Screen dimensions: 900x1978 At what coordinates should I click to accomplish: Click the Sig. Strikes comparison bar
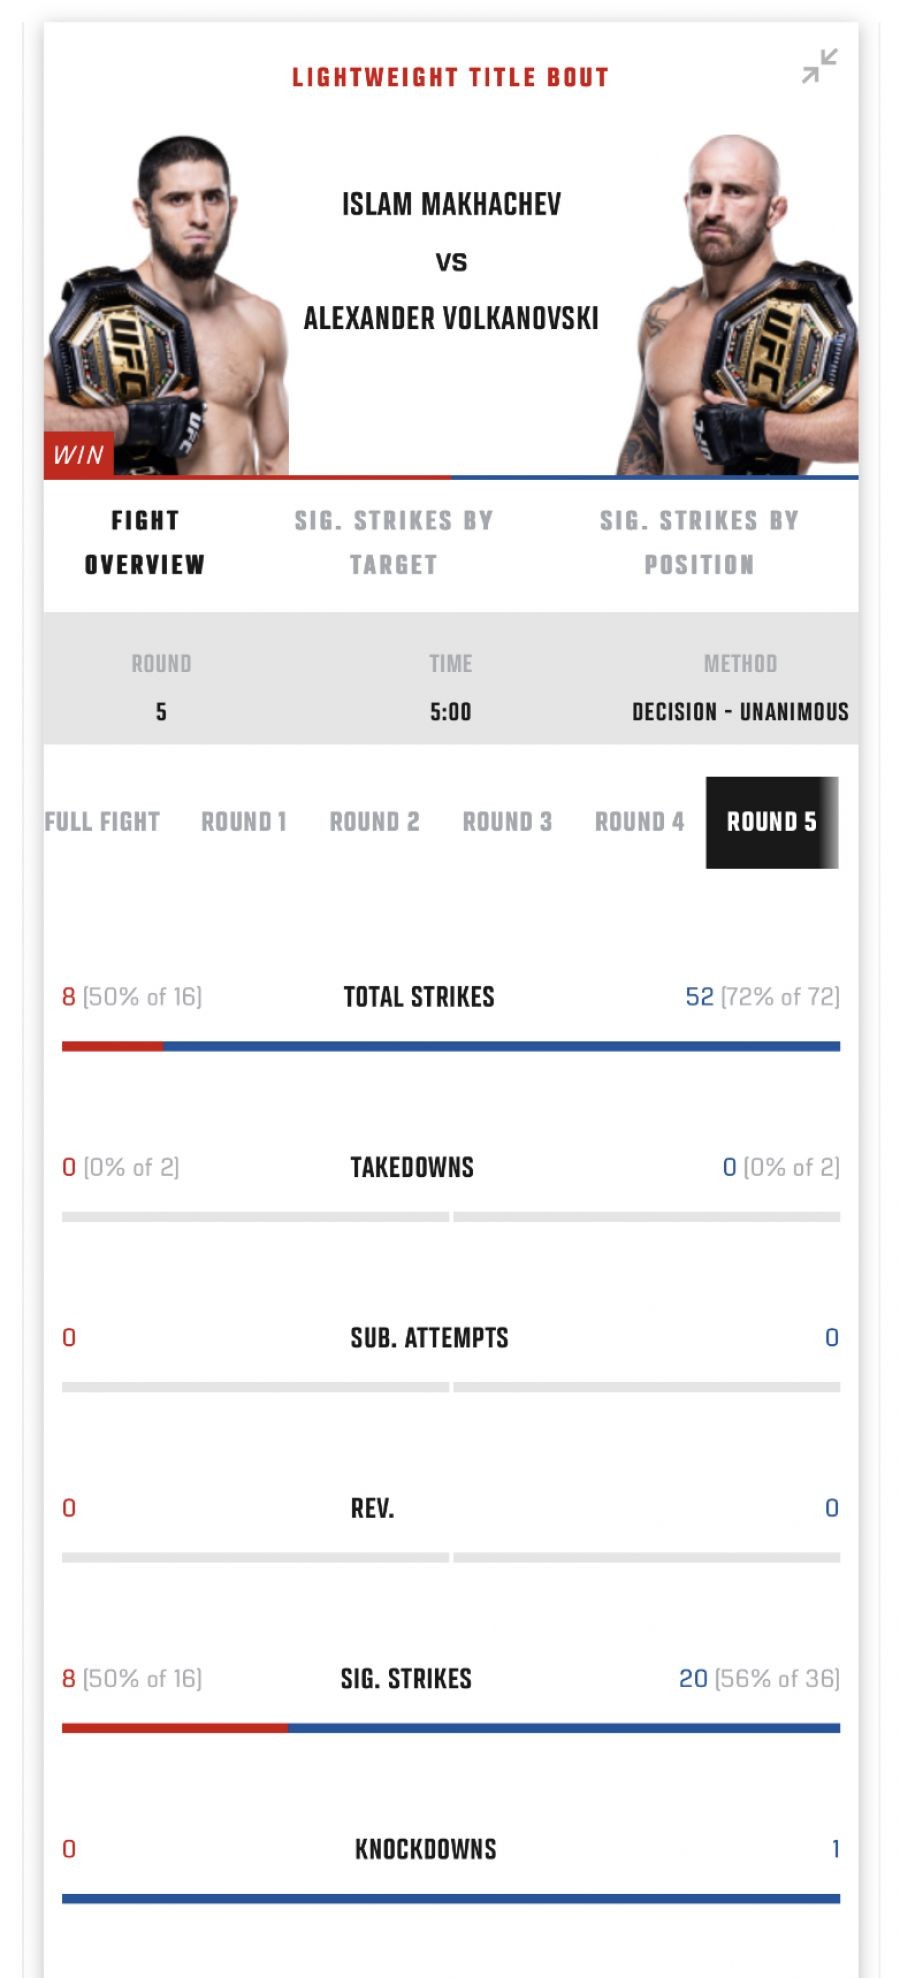click(451, 1728)
